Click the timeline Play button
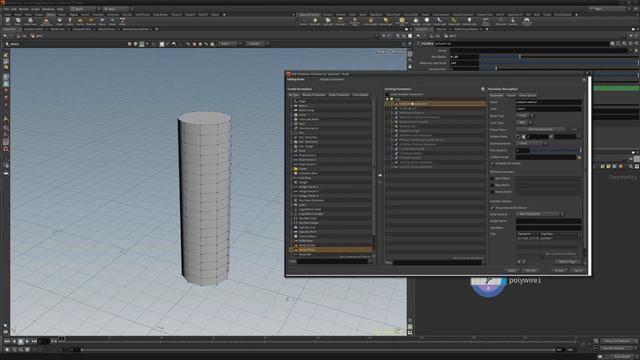The height and width of the screenshot is (360, 640). (27, 341)
